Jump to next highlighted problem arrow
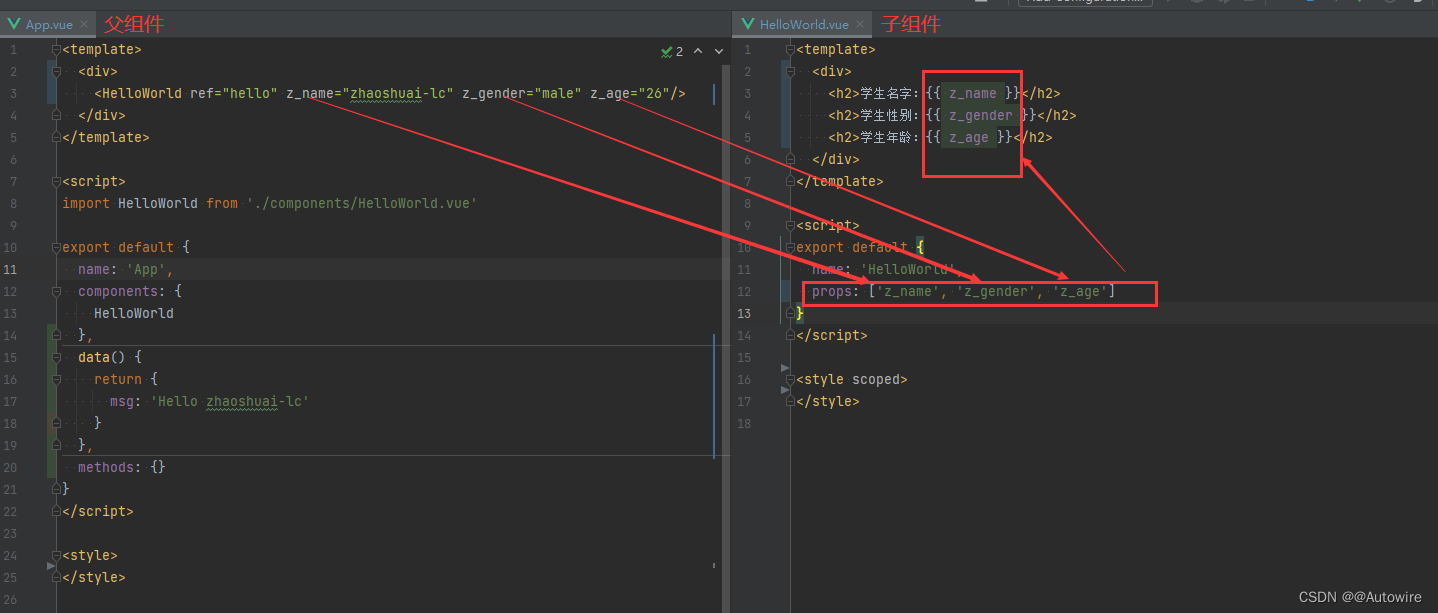 [719, 51]
